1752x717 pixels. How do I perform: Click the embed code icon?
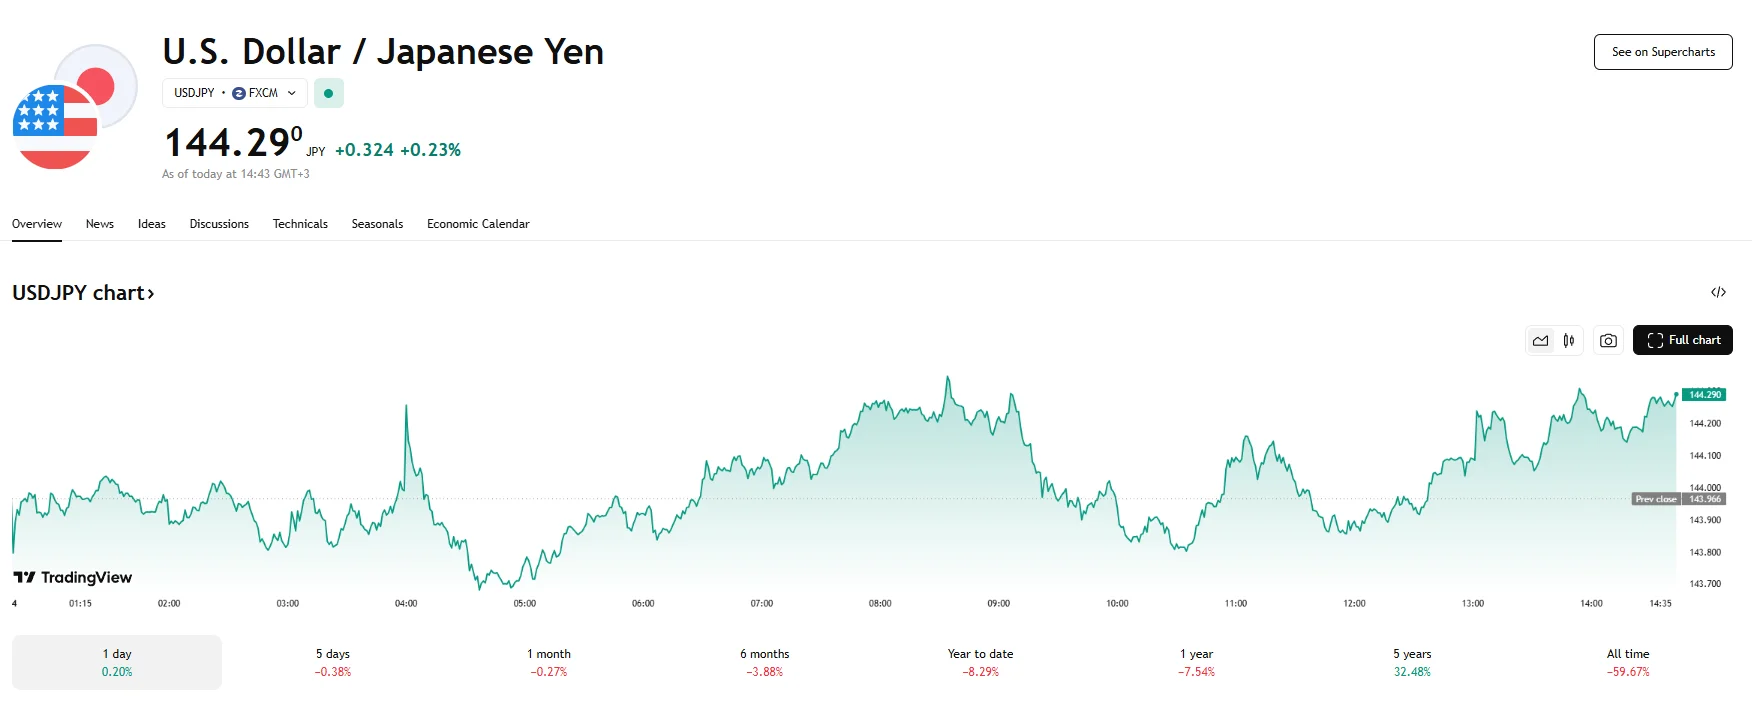point(1718,293)
